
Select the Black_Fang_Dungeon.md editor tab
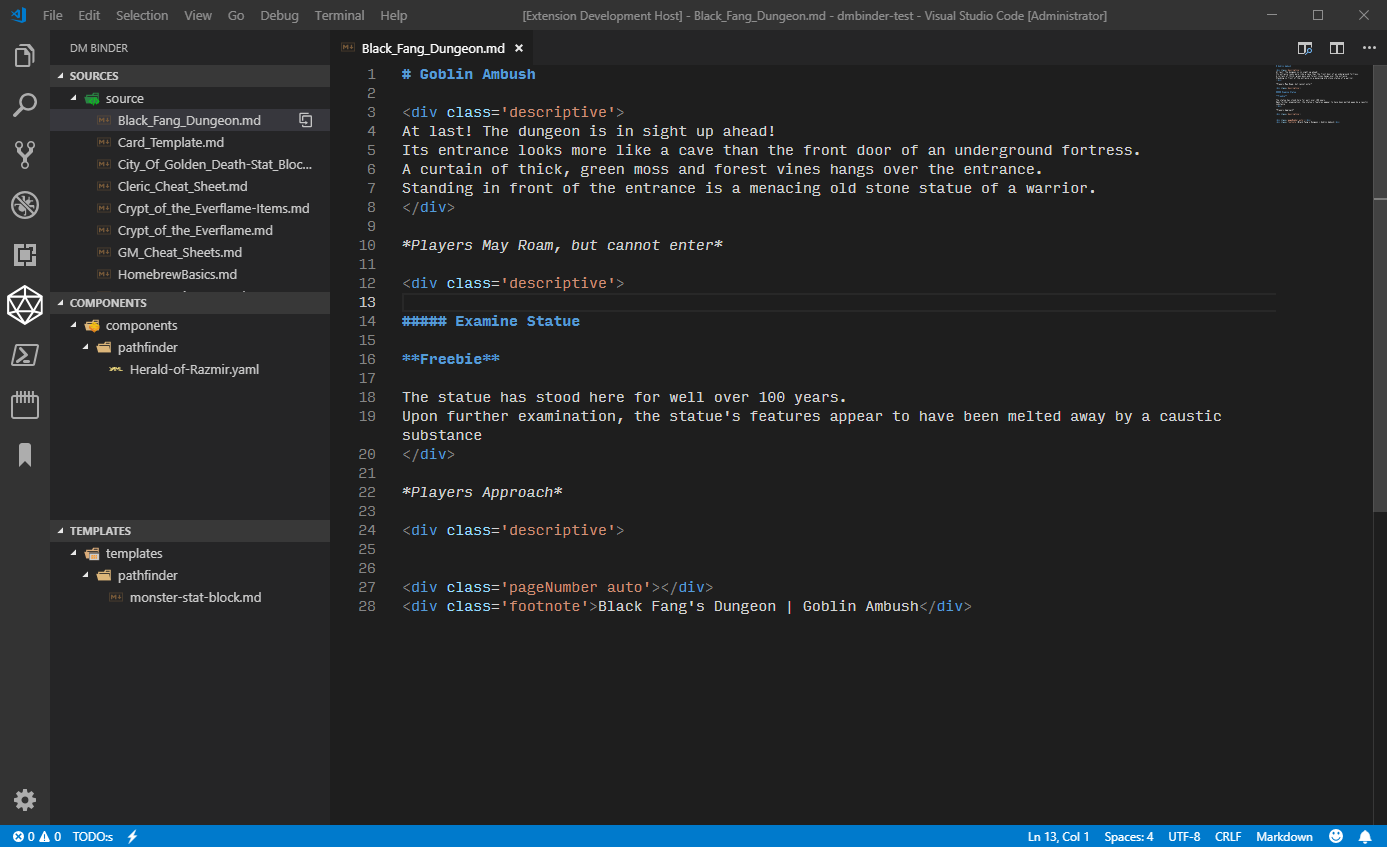pyautogui.click(x=432, y=48)
